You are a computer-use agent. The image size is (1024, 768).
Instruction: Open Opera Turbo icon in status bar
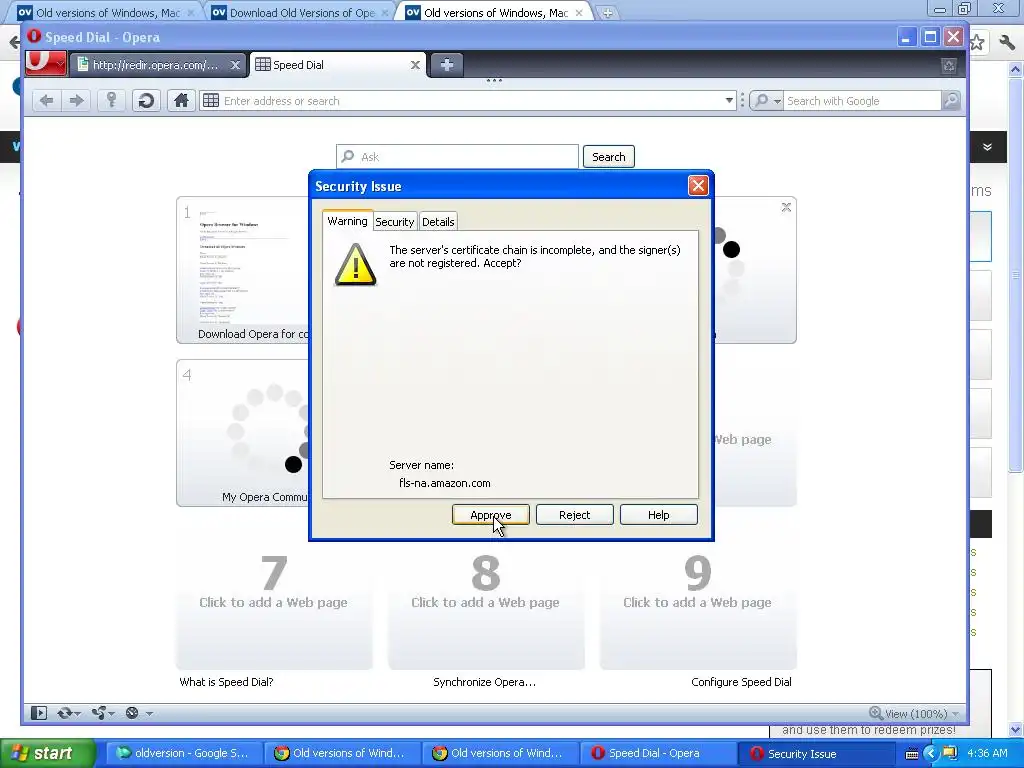pyautogui.click(x=132, y=713)
